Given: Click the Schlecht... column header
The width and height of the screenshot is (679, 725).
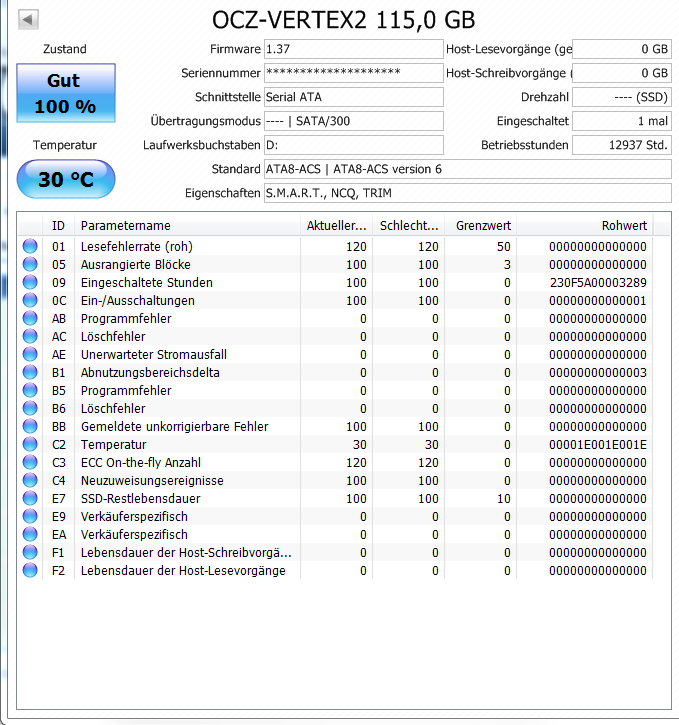Looking at the screenshot, I should click(x=409, y=226).
